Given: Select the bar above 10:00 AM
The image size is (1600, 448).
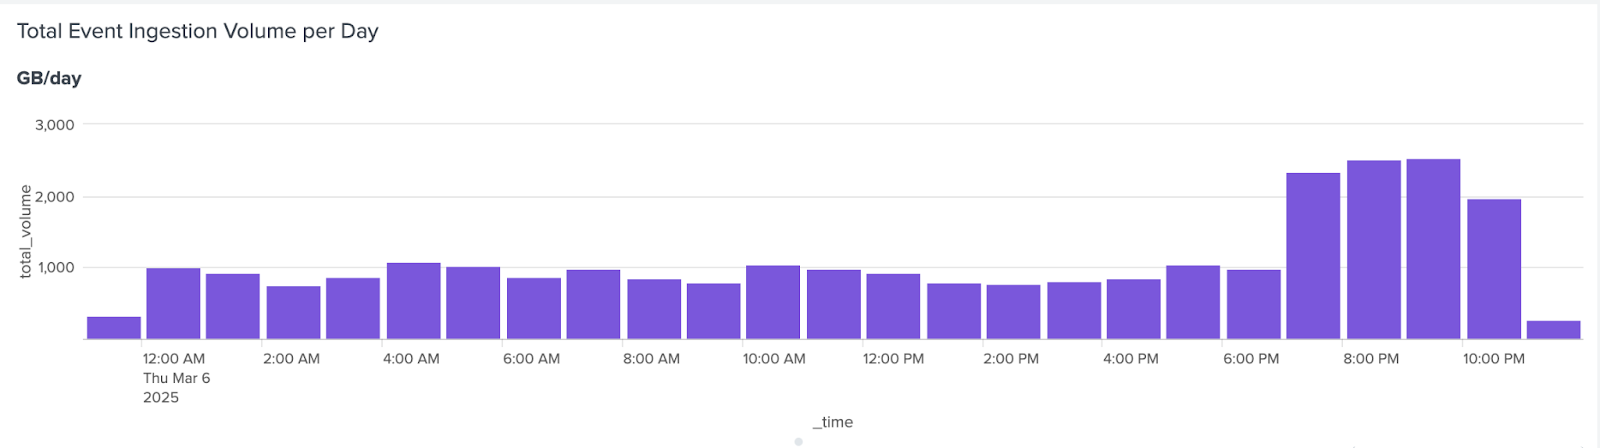Looking at the screenshot, I should (773, 303).
